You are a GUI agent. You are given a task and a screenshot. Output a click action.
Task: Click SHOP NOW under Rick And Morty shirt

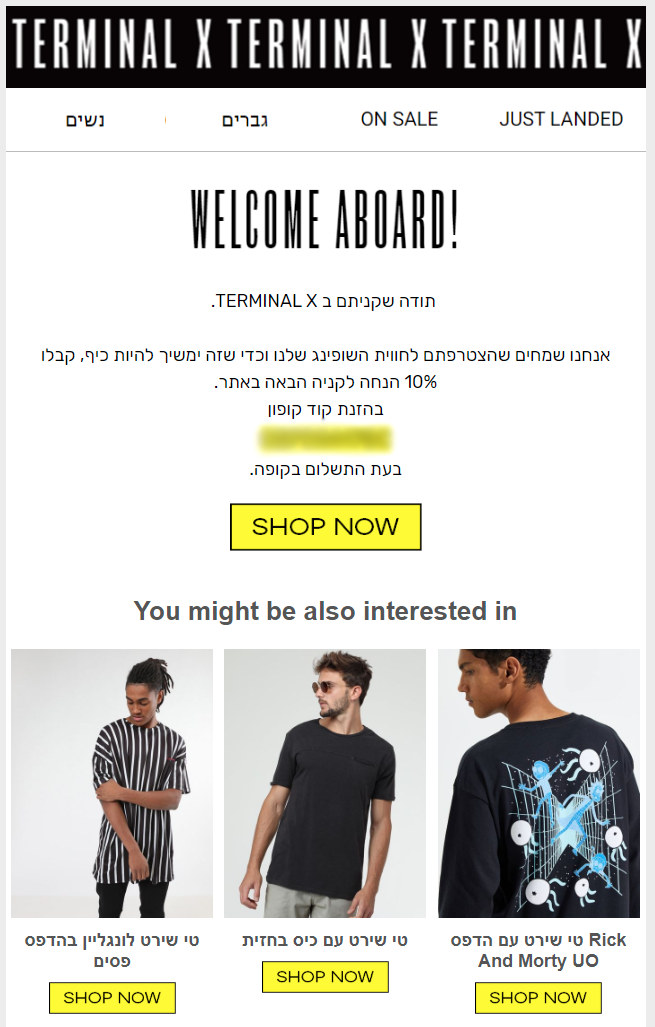[538, 998]
